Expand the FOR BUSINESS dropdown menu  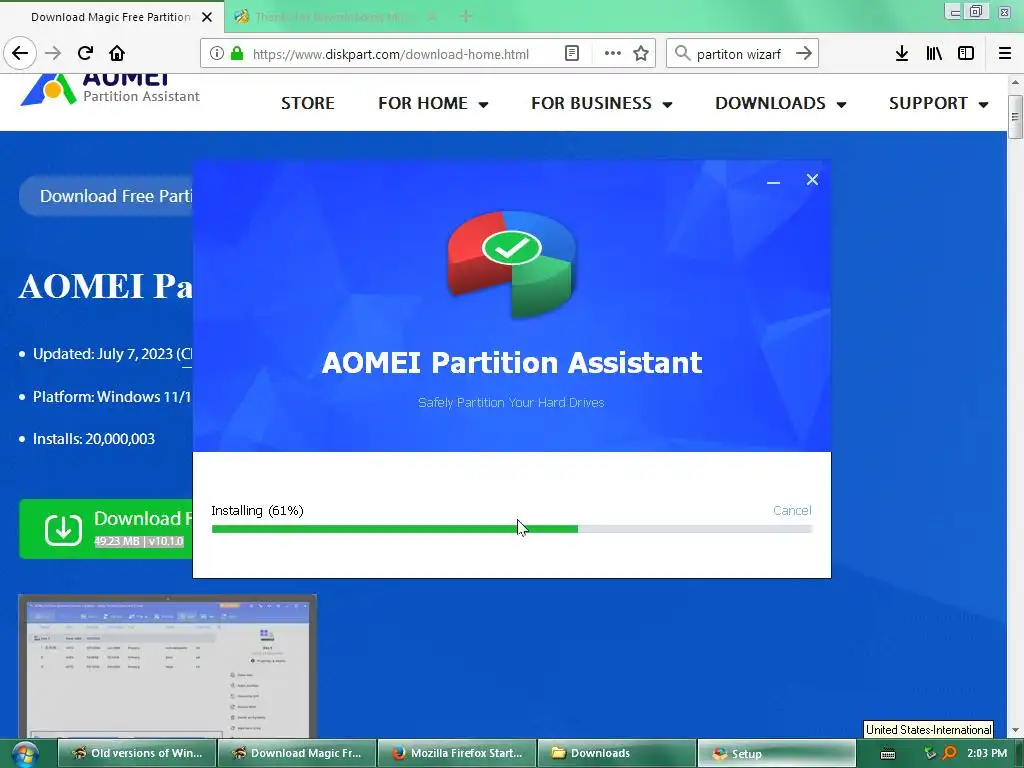tap(601, 103)
